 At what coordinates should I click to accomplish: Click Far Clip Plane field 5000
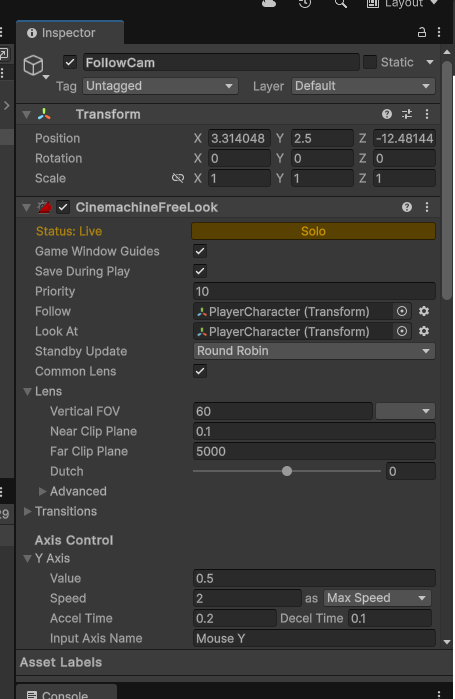click(x=314, y=451)
